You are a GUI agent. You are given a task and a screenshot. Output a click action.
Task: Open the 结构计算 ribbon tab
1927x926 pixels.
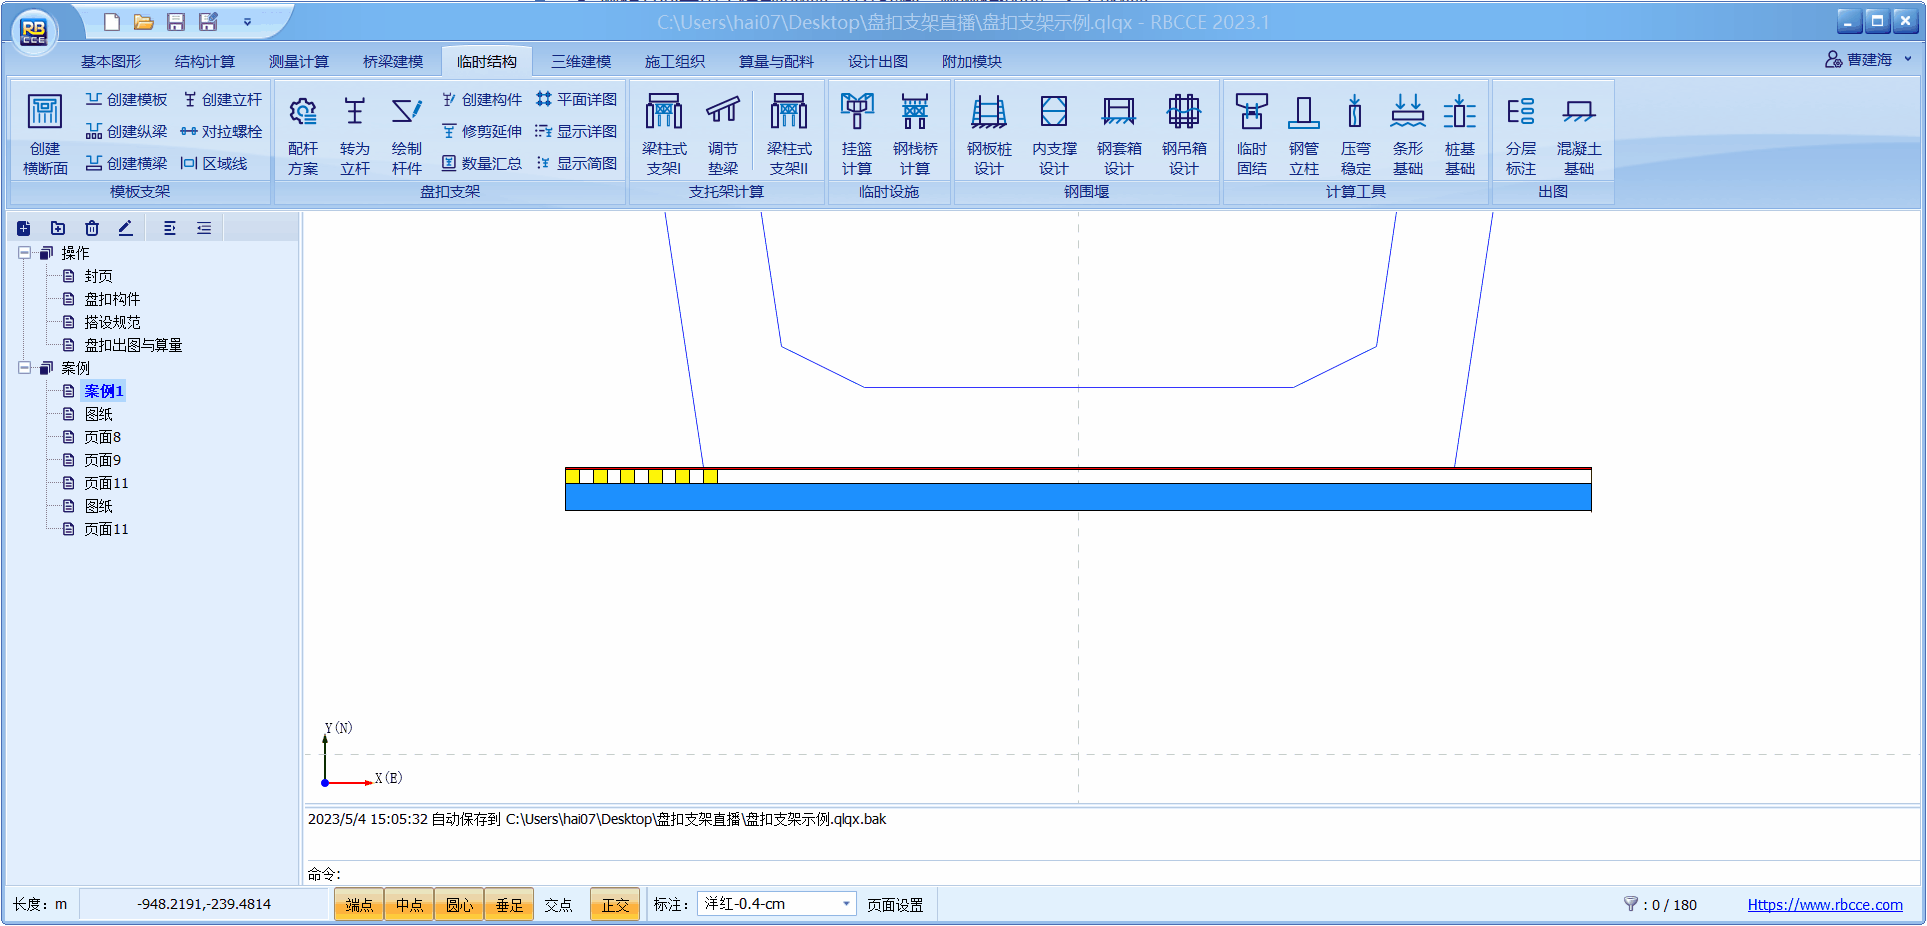205,62
